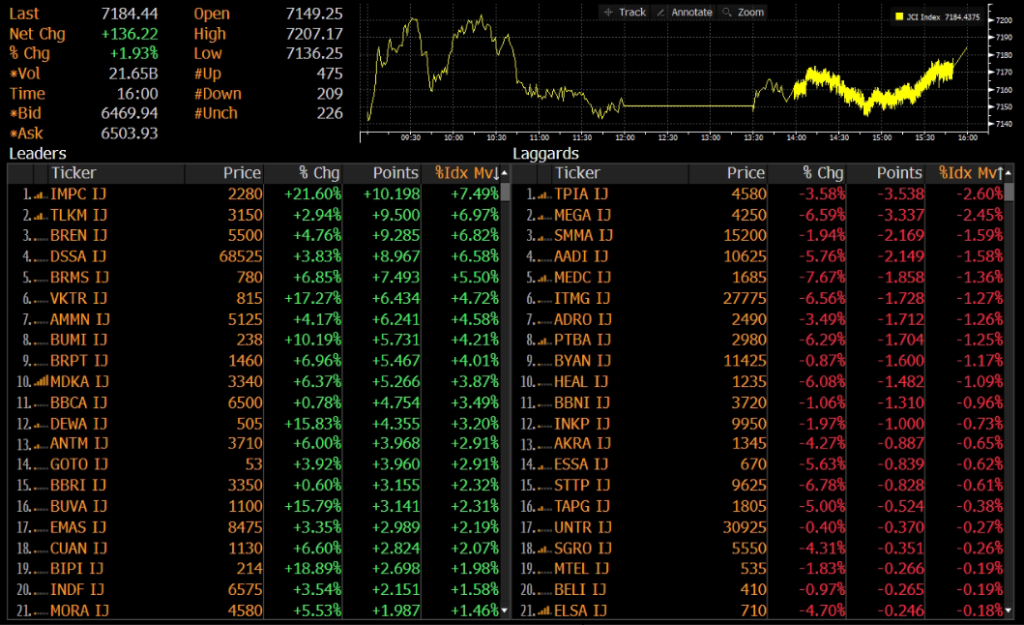Image resolution: width=1024 pixels, height=625 pixels.
Task: Select the GOTO IJ row in Leaders
Action: click(x=79, y=464)
